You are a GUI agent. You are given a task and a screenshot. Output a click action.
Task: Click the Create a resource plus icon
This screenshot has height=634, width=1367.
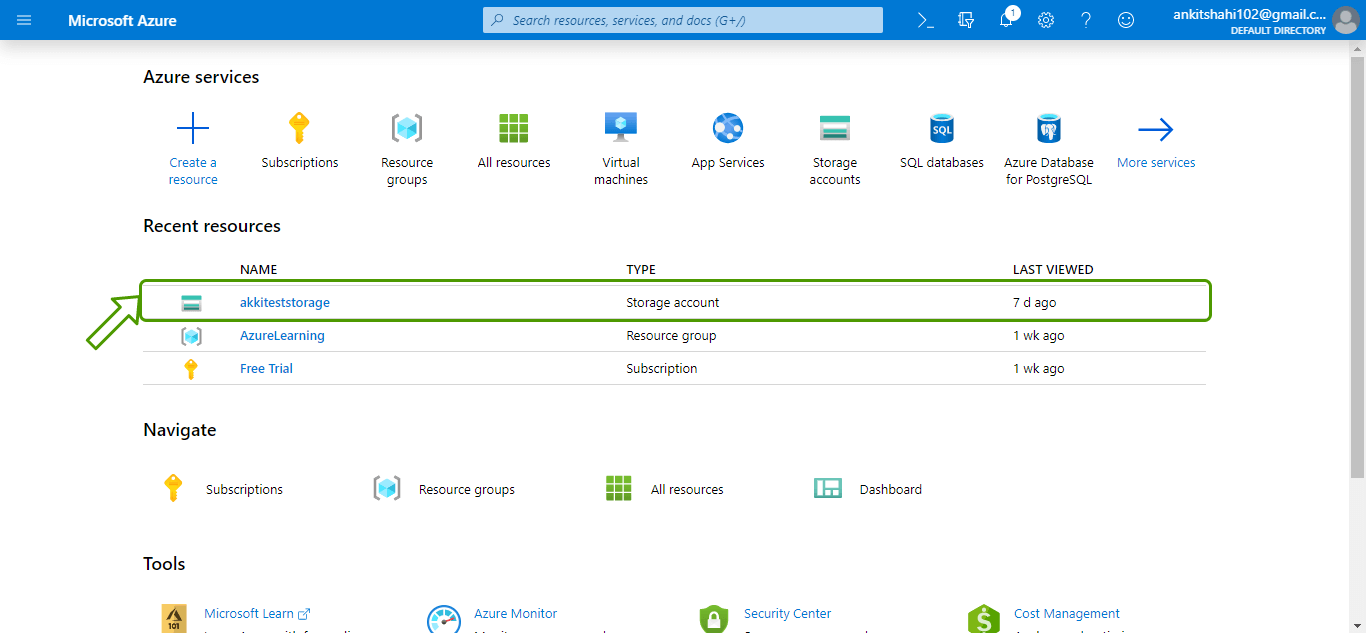[193, 129]
